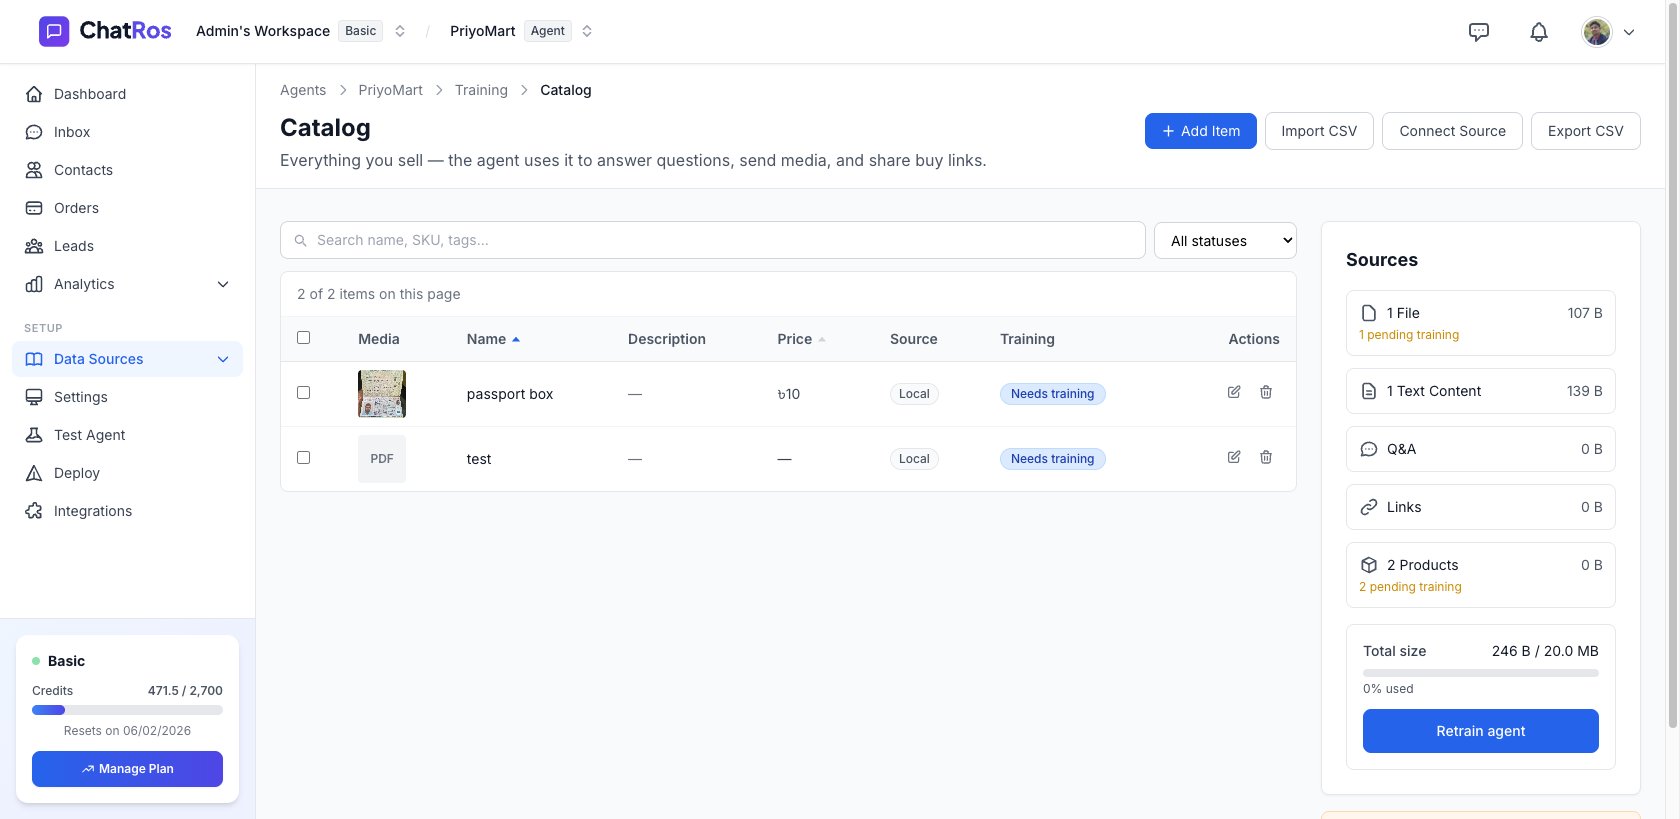Sort table by Name column
Image resolution: width=1680 pixels, height=819 pixels.
coord(493,339)
